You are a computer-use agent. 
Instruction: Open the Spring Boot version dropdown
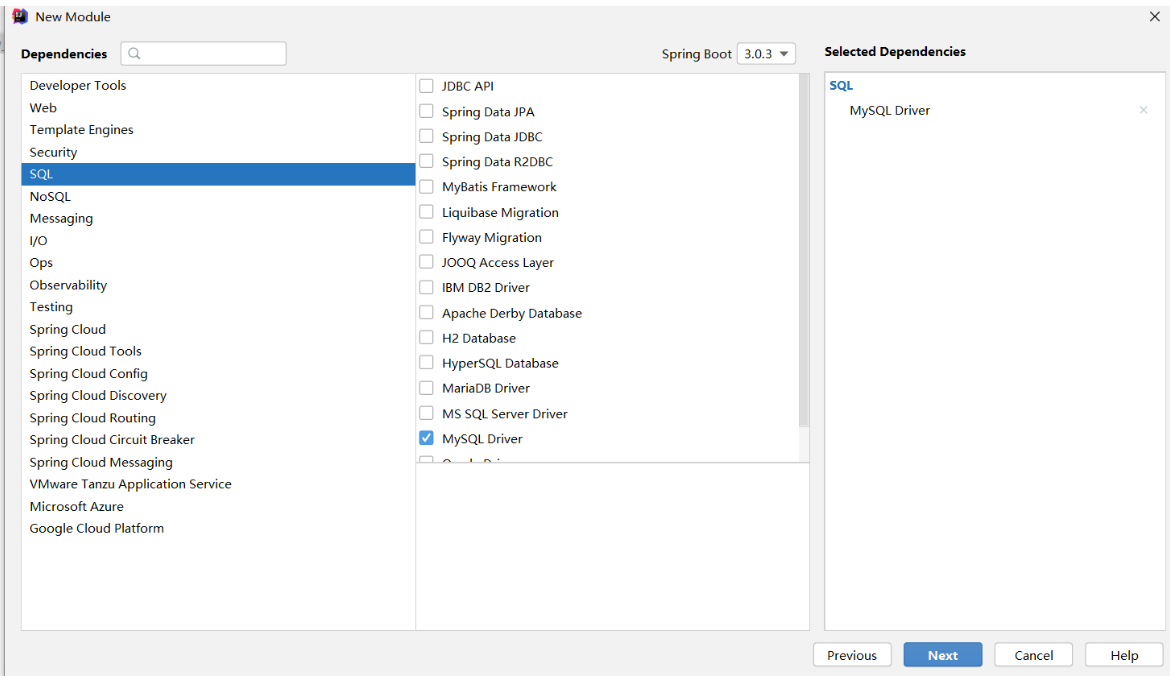766,54
